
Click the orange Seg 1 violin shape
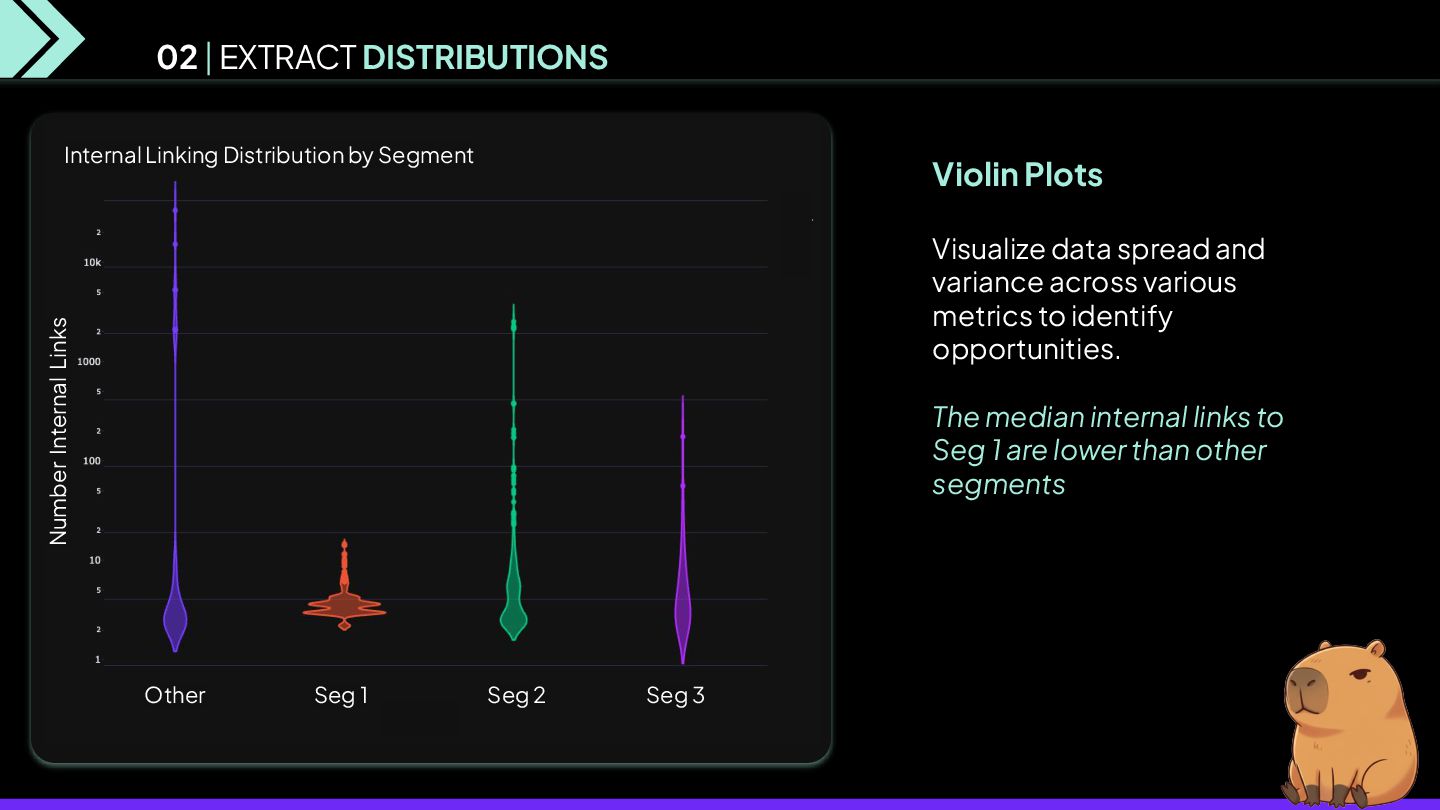pos(344,605)
